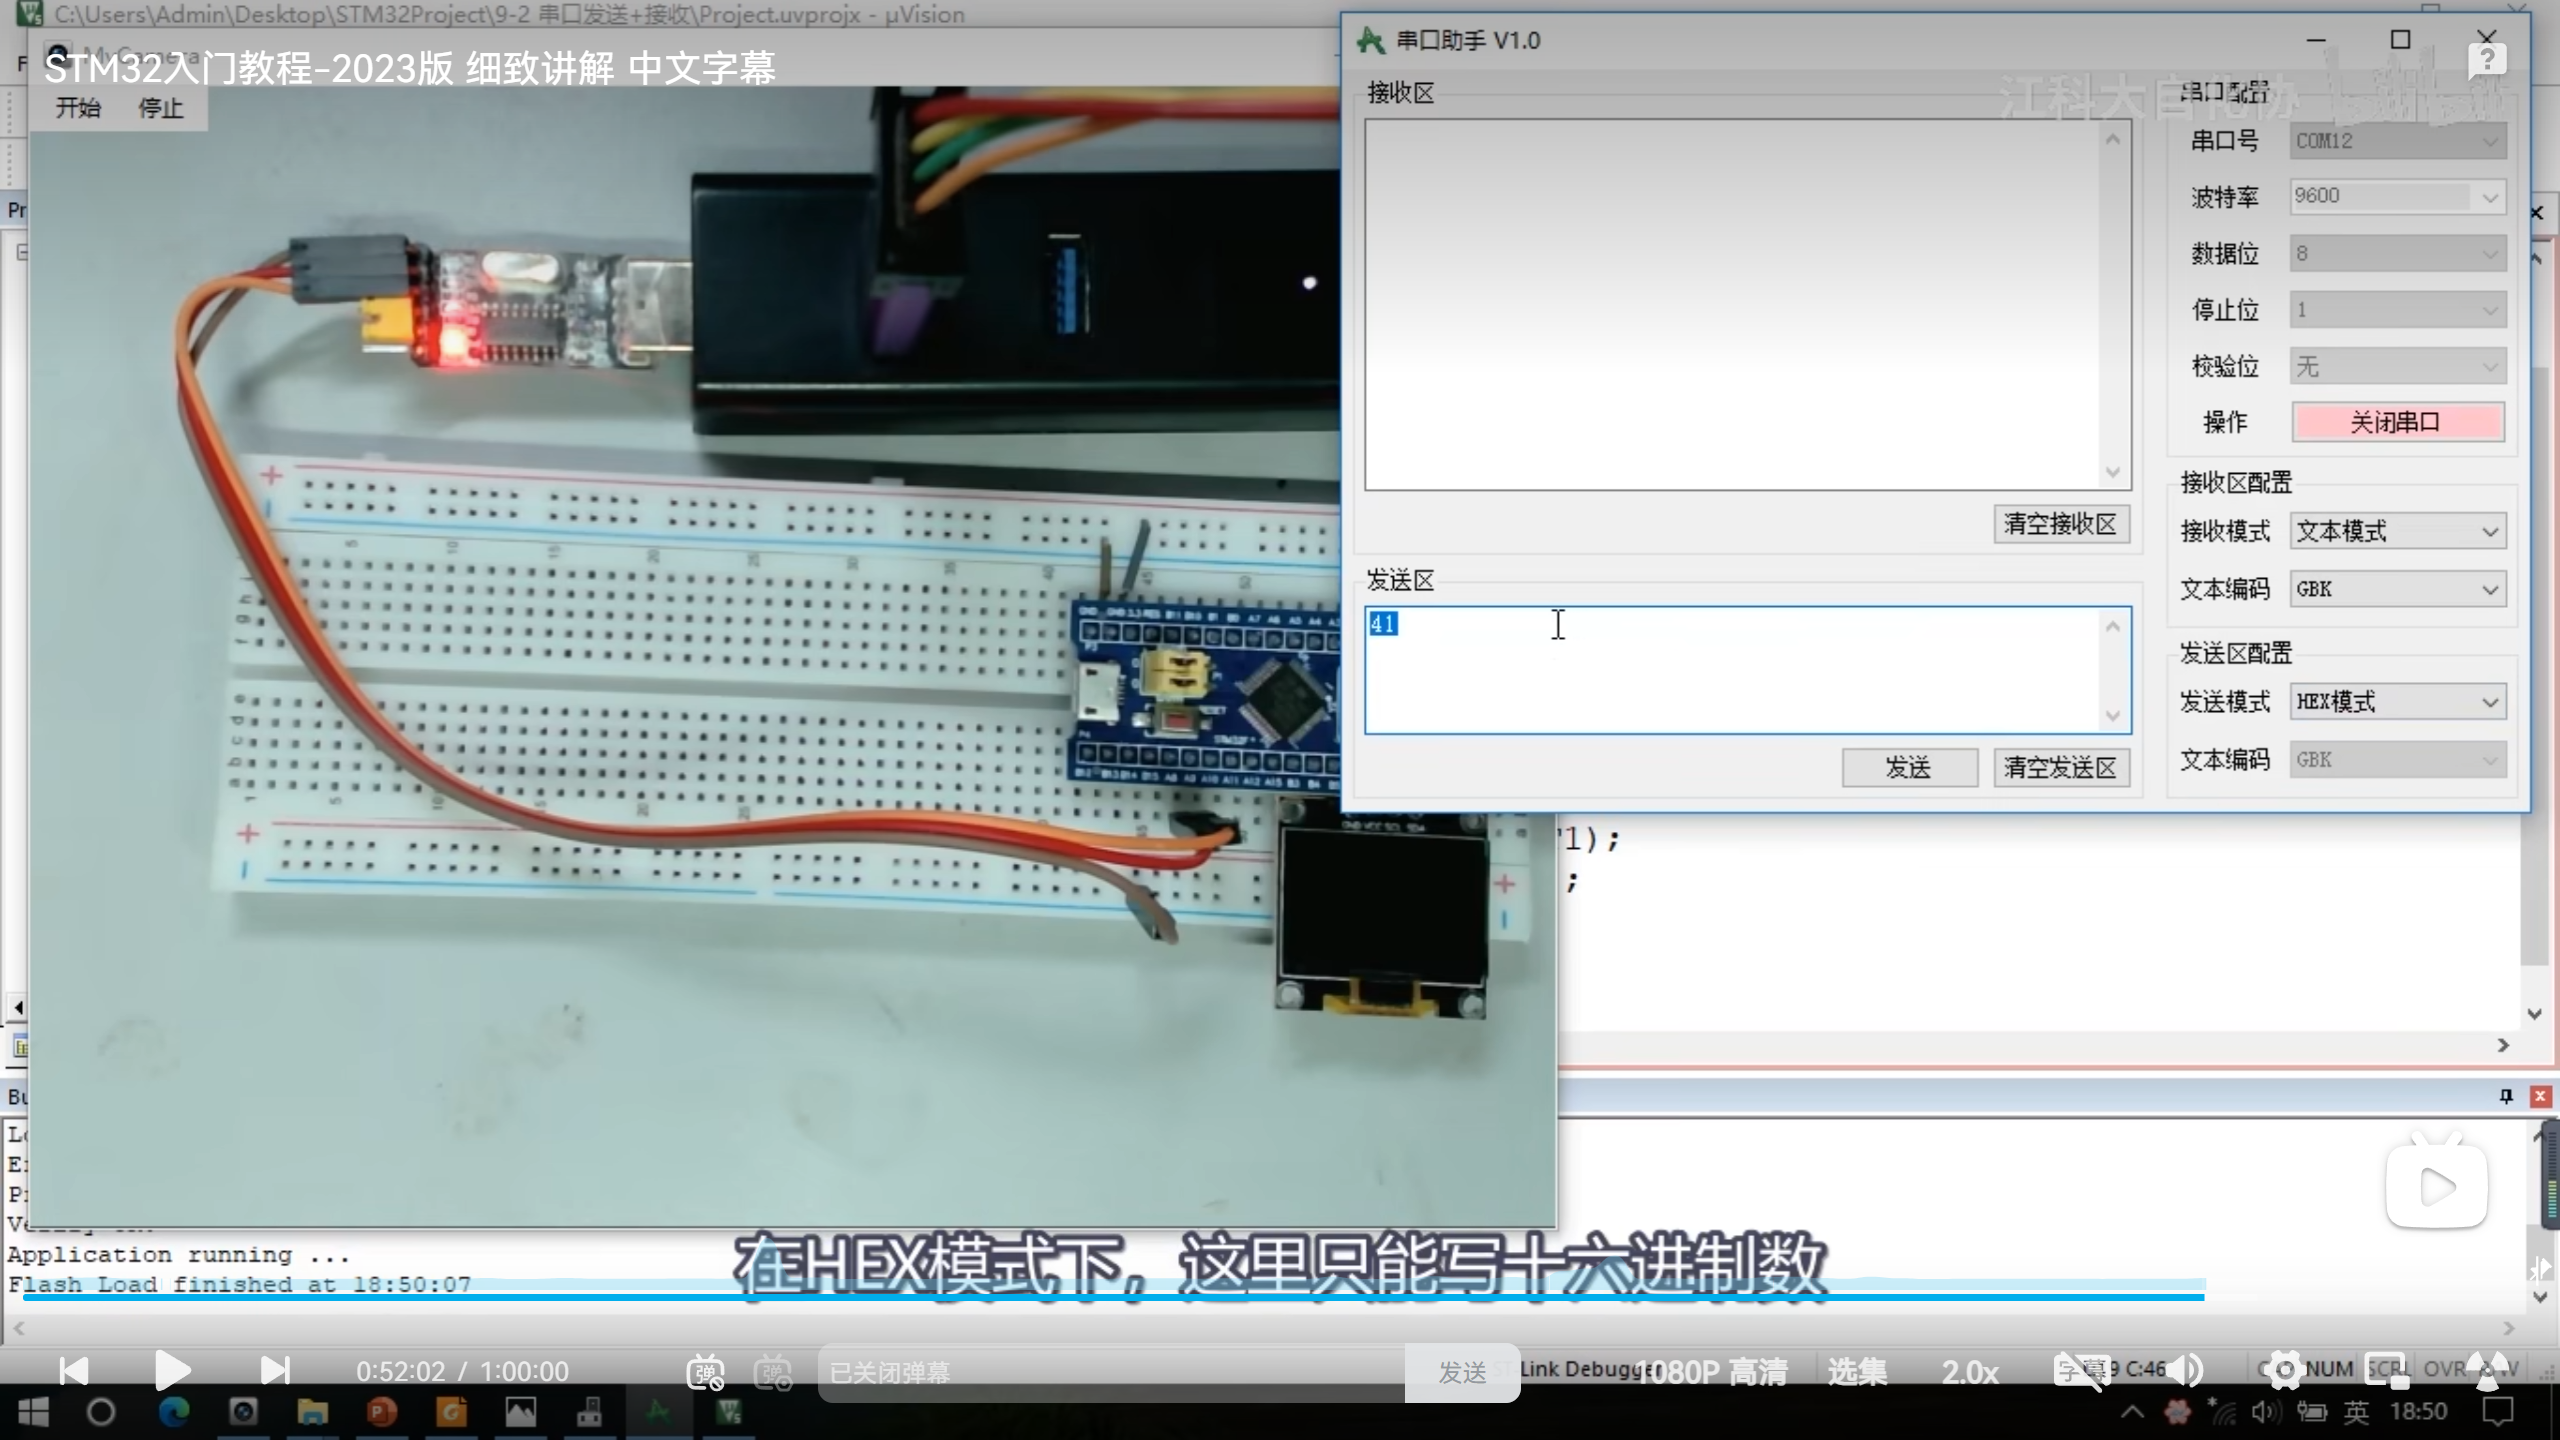Play the video
Viewport: 2560px width, 1440px height.
tap(172, 1370)
